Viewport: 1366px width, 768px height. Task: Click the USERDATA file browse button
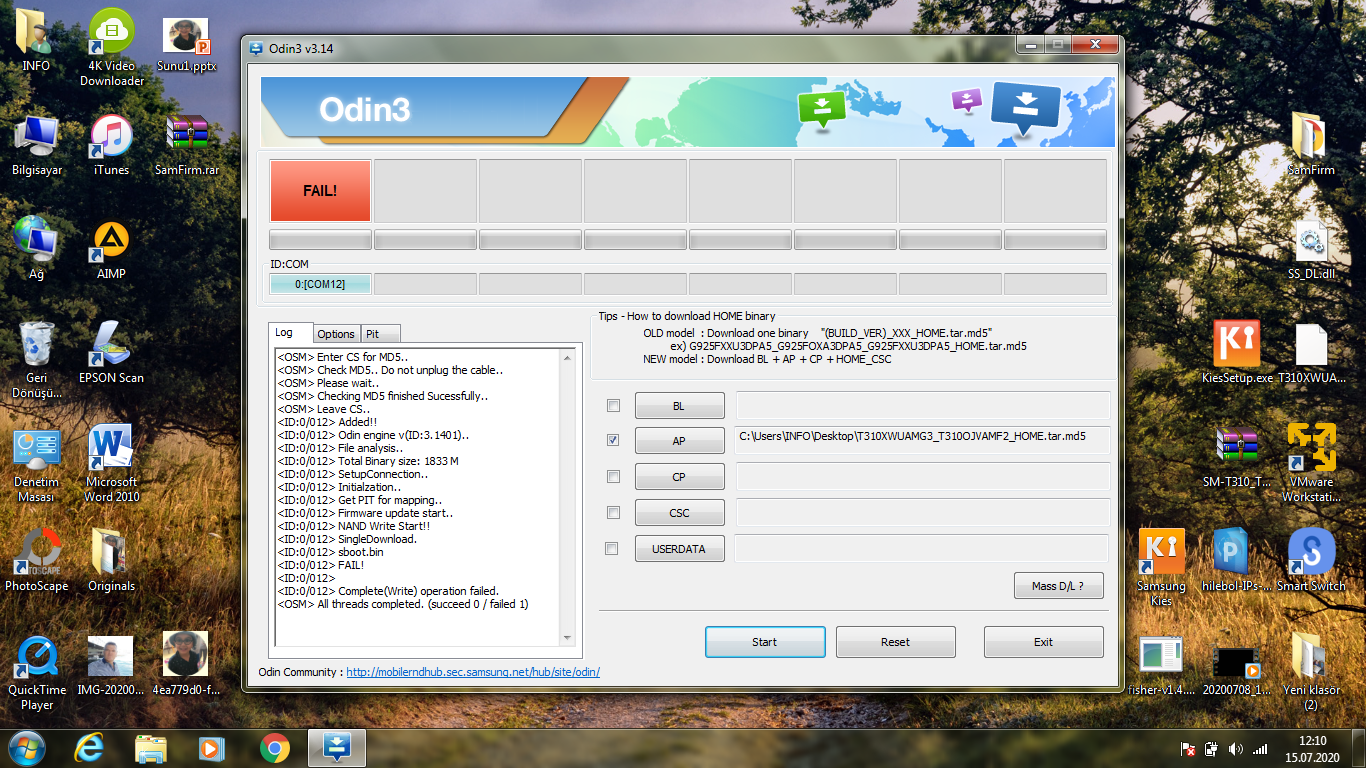(x=679, y=549)
